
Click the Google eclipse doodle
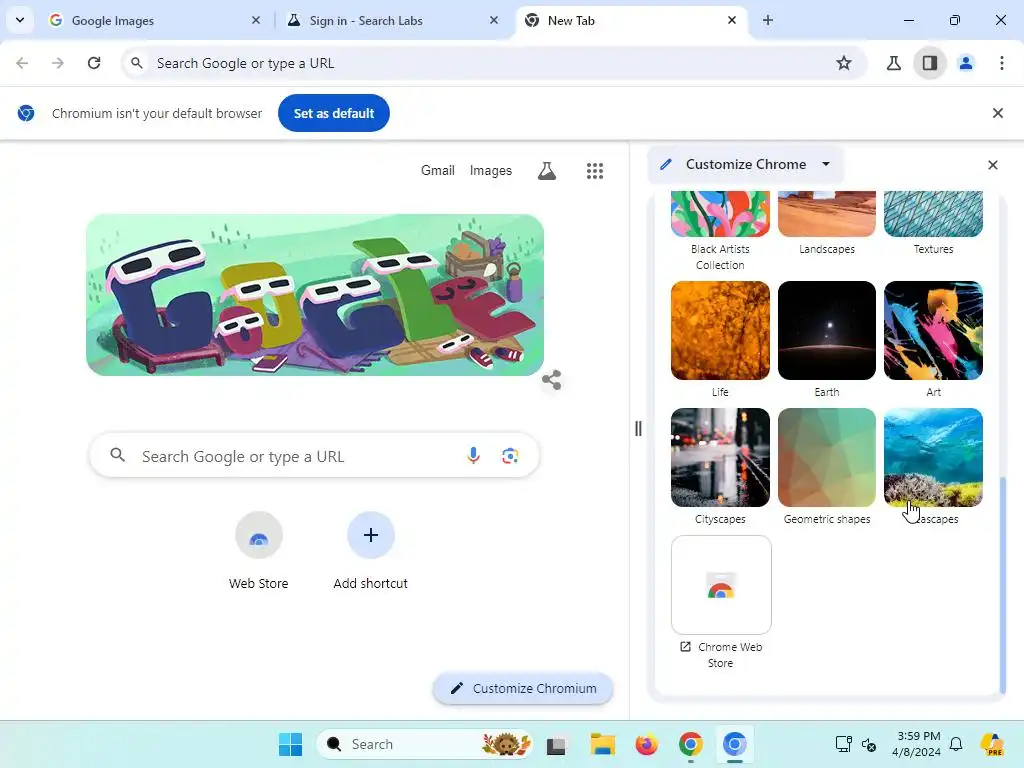(x=315, y=295)
